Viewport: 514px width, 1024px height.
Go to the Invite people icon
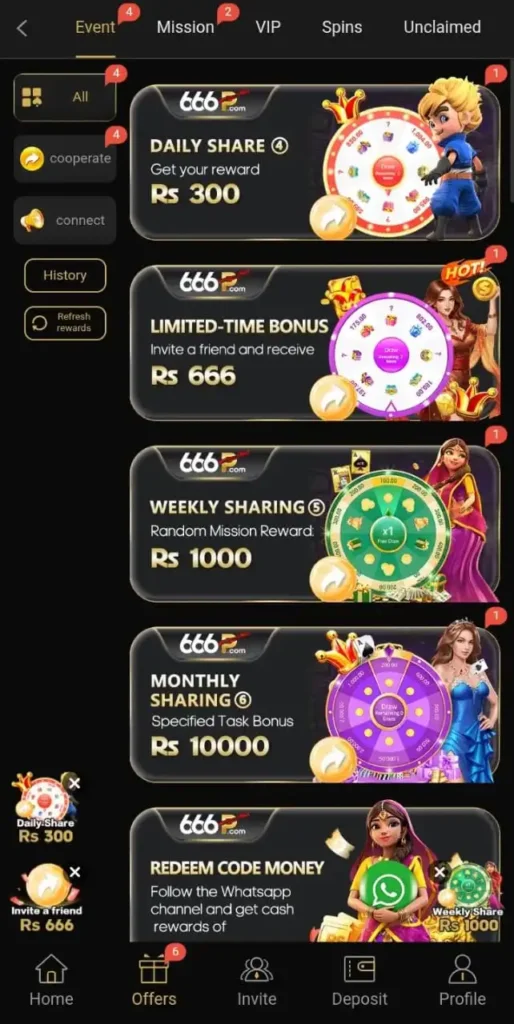[257, 970]
